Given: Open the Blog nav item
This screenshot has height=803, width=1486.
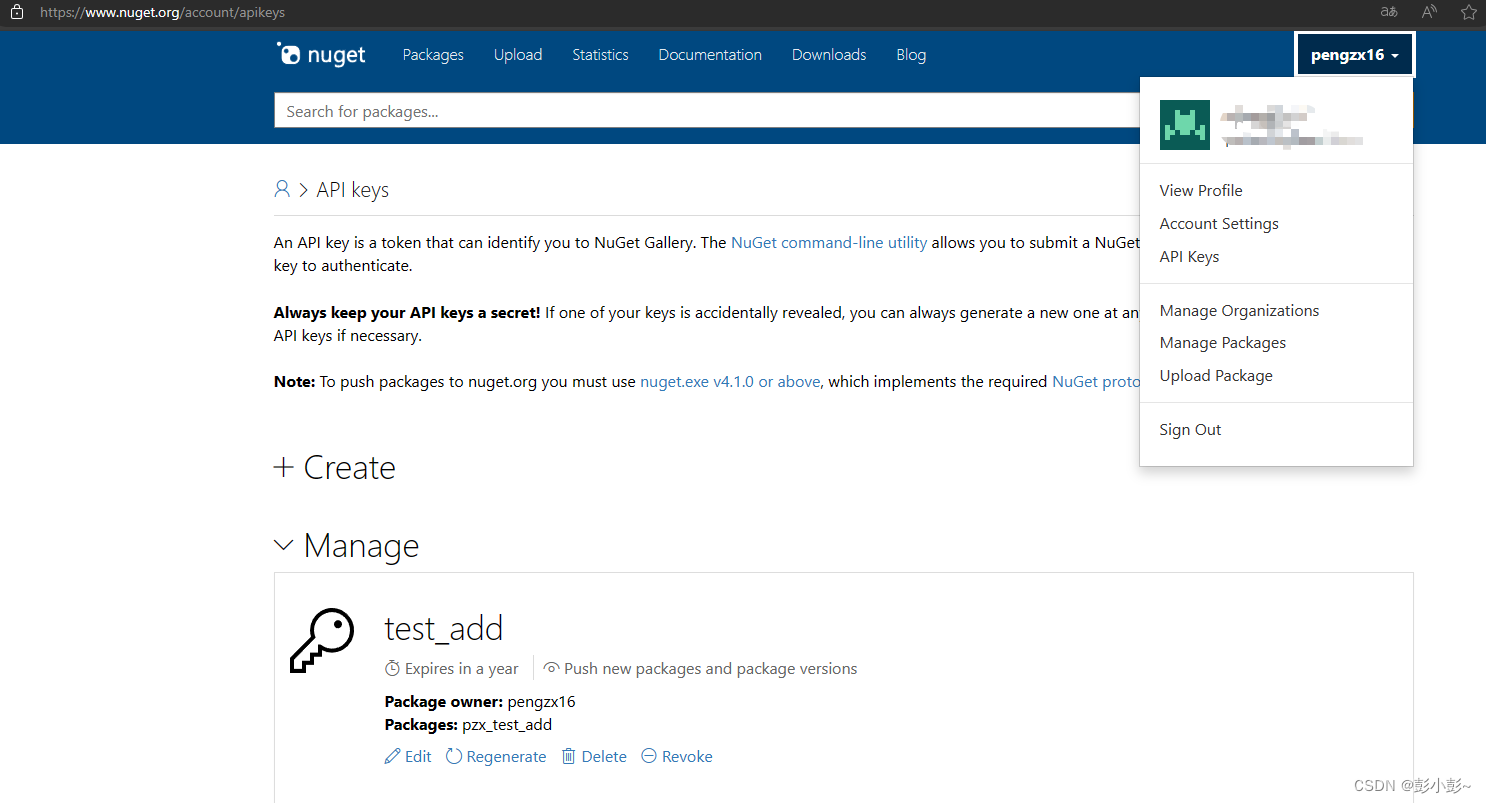Looking at the screenshot, I should coord(911,55).
